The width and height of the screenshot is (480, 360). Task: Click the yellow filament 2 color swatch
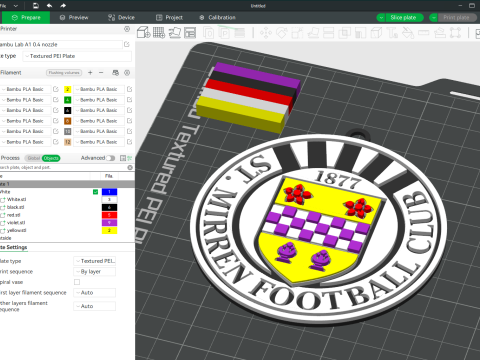point(67,89)
